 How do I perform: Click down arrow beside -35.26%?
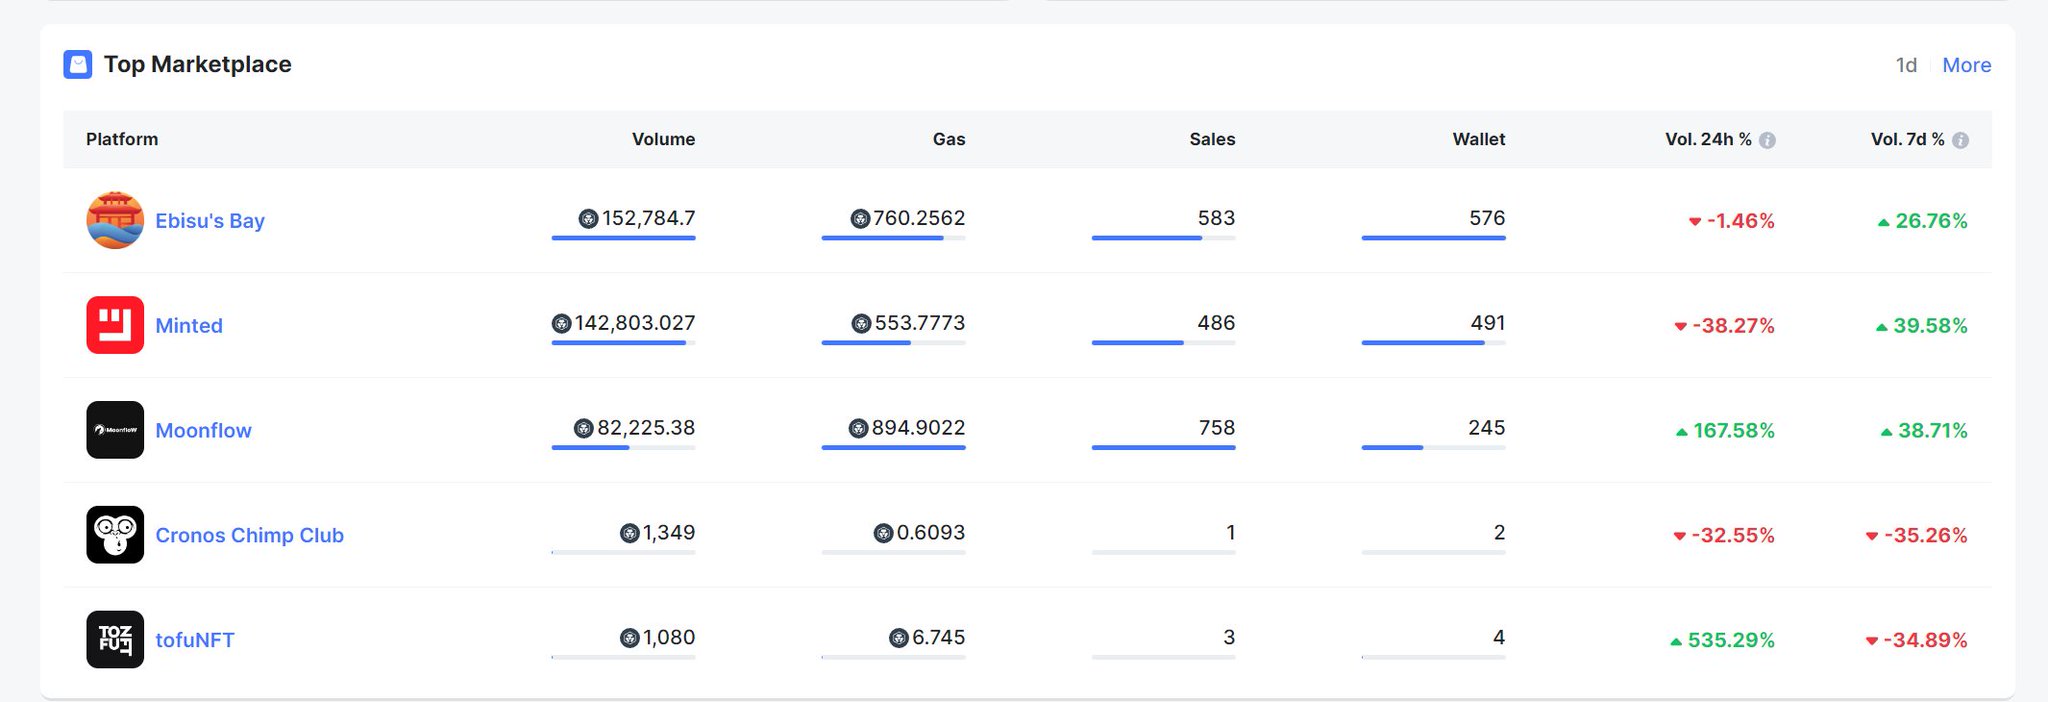1871,536
